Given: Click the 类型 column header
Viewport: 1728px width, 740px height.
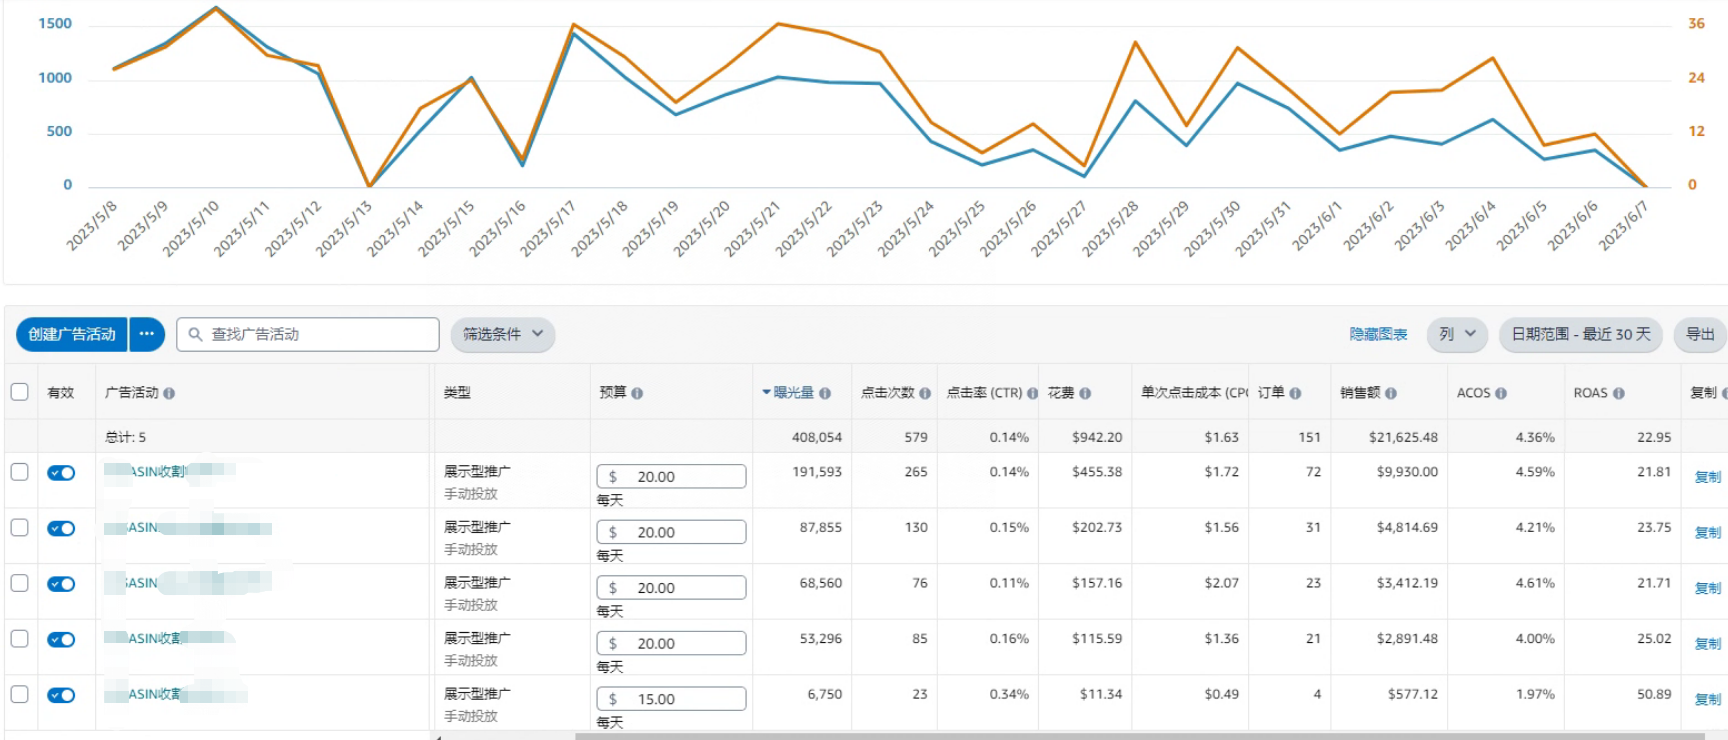Looking at the screenshot, I should (x=457, y=393).
